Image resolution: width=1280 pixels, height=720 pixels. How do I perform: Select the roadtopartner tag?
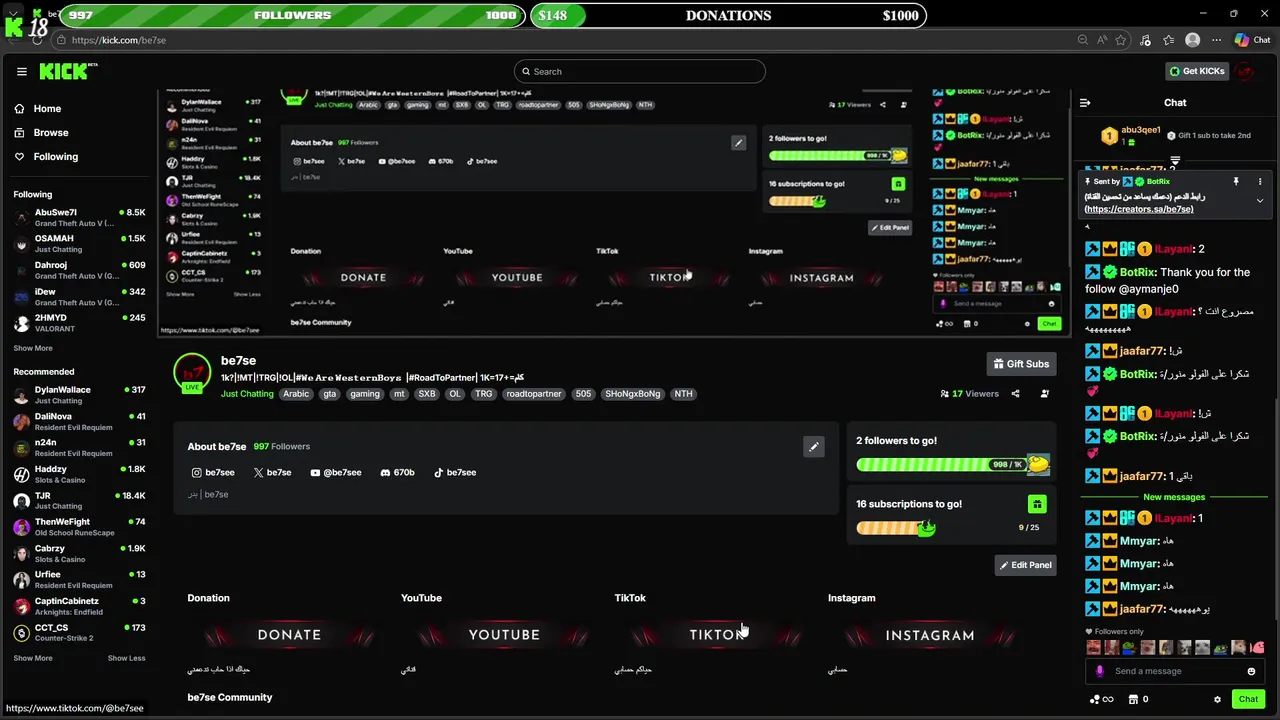(534, 394)
